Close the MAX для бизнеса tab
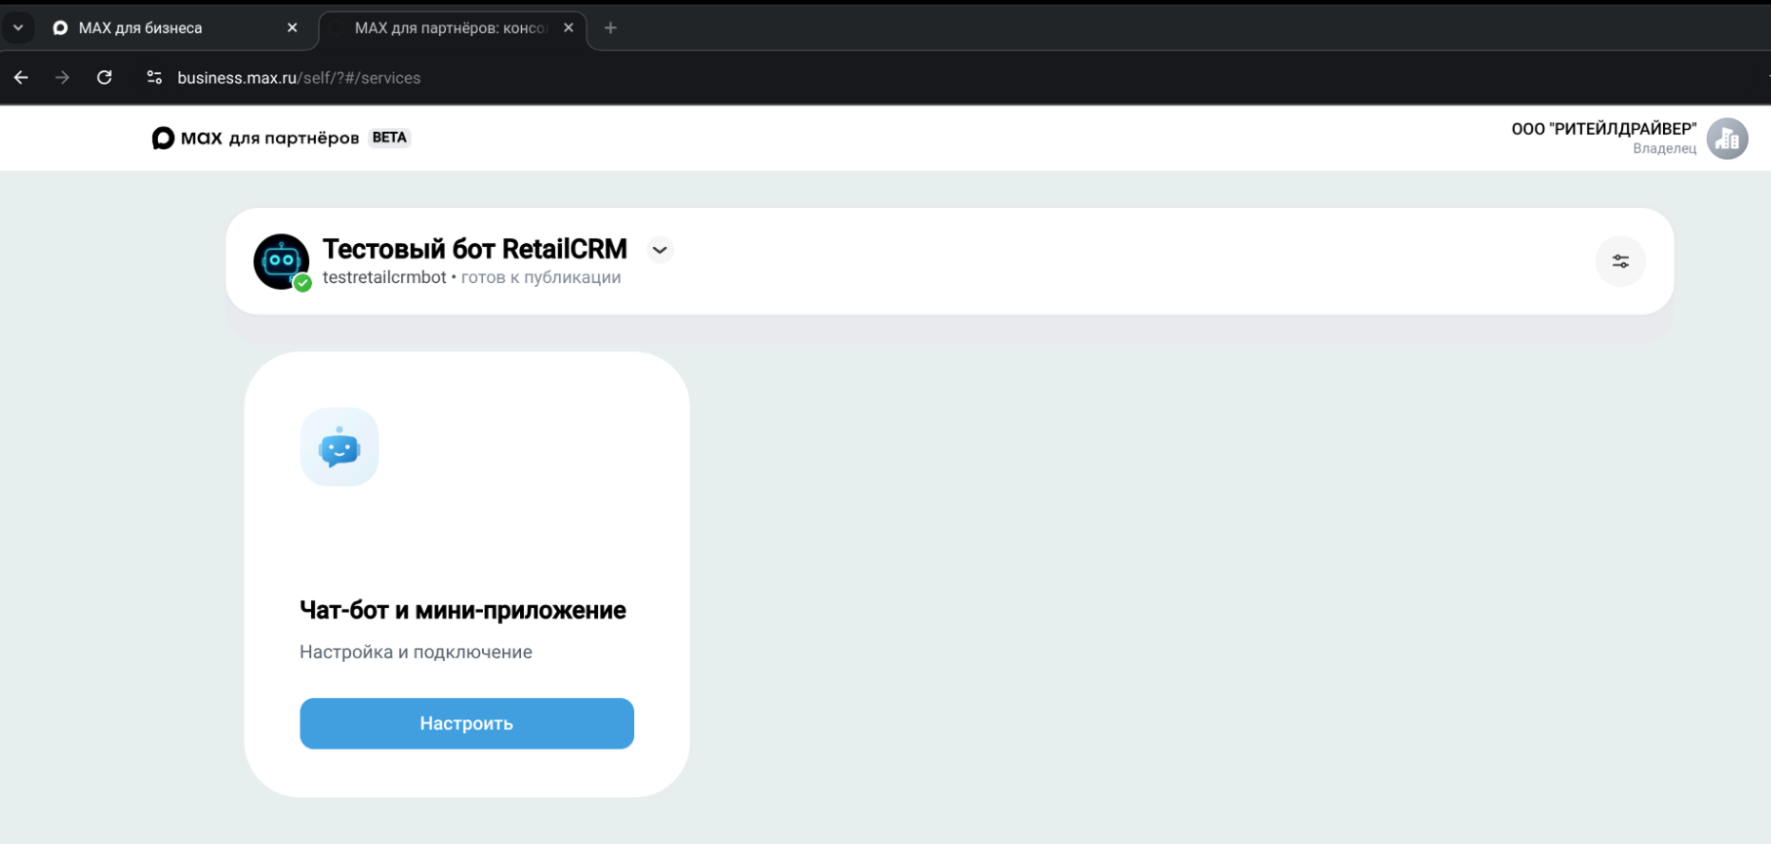This screenshot has height=844, width=1771. pos(292,28)
